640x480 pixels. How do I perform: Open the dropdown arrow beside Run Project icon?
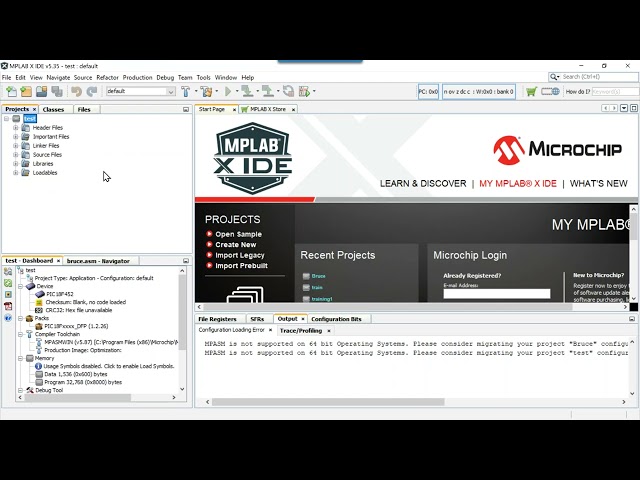[237, 91]
